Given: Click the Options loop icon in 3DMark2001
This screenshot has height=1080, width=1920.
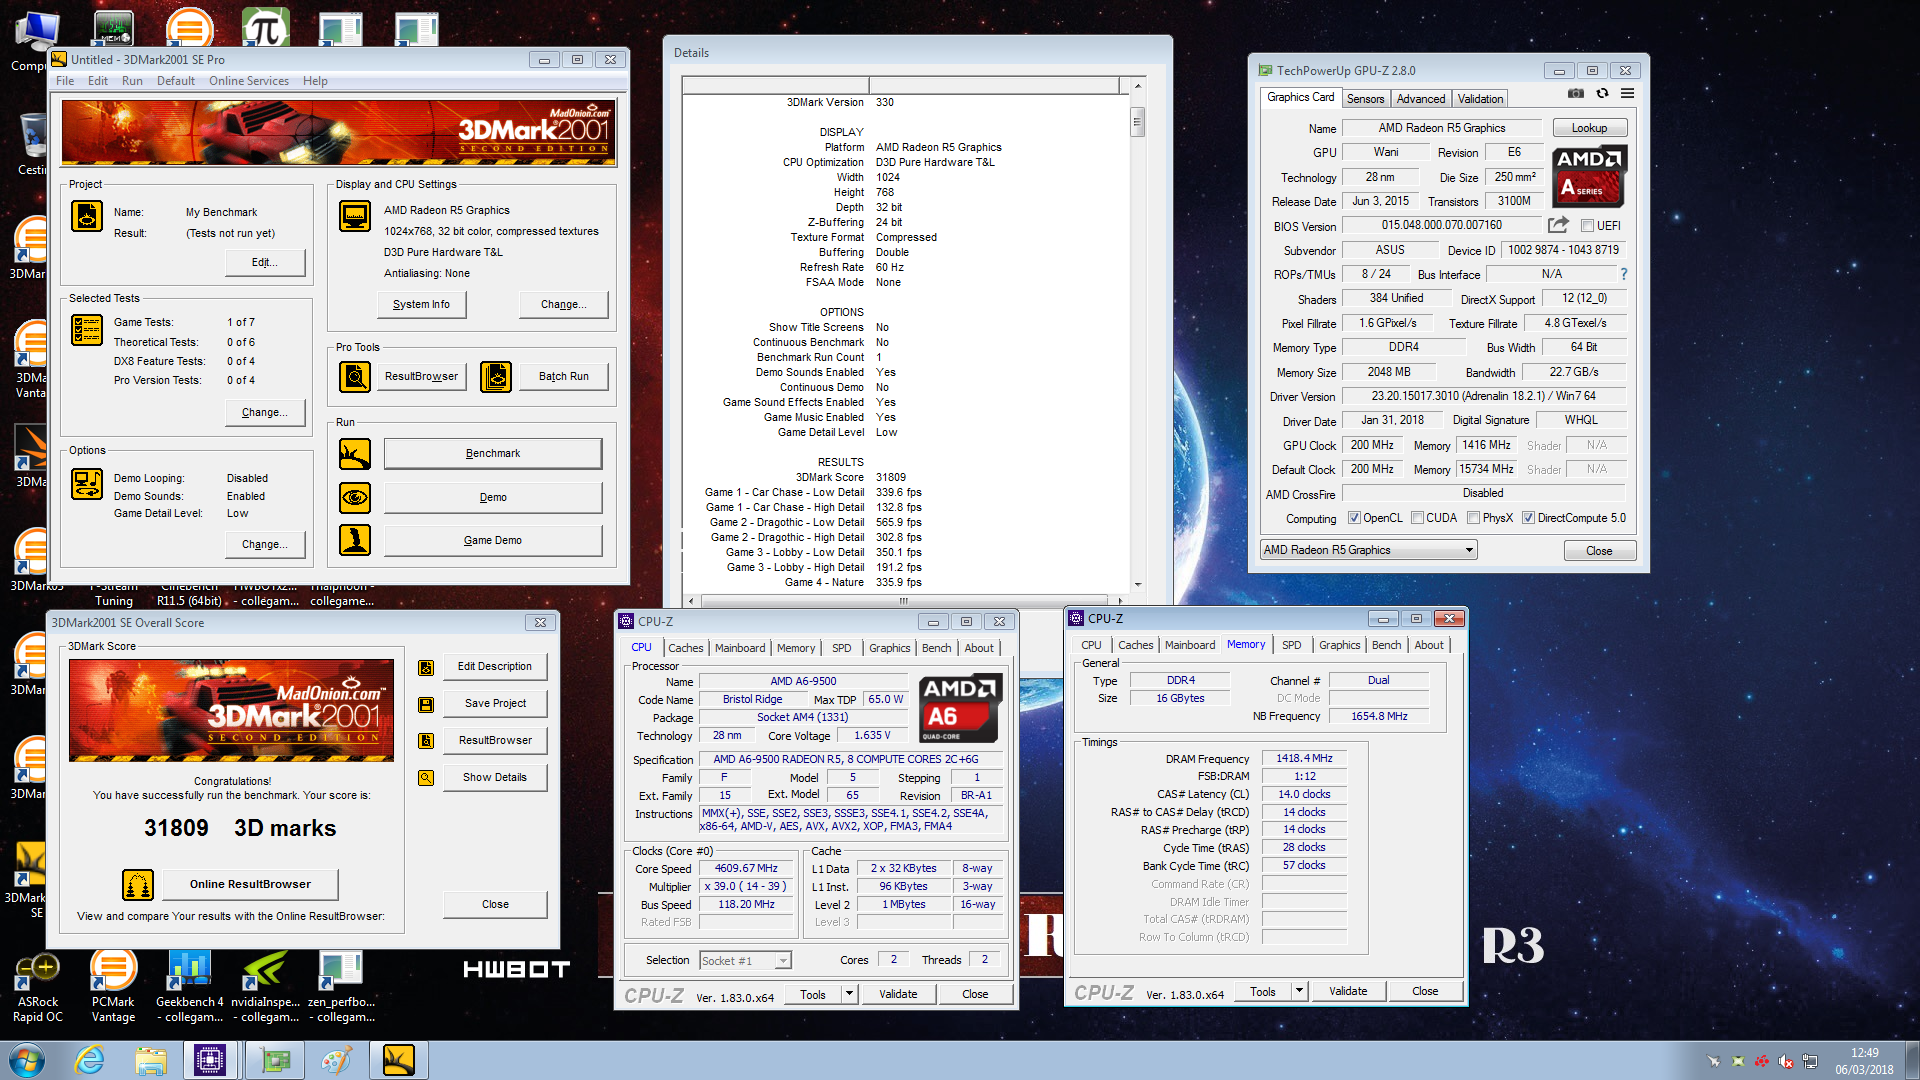Looking at the screenshot, I should [87, 484].
